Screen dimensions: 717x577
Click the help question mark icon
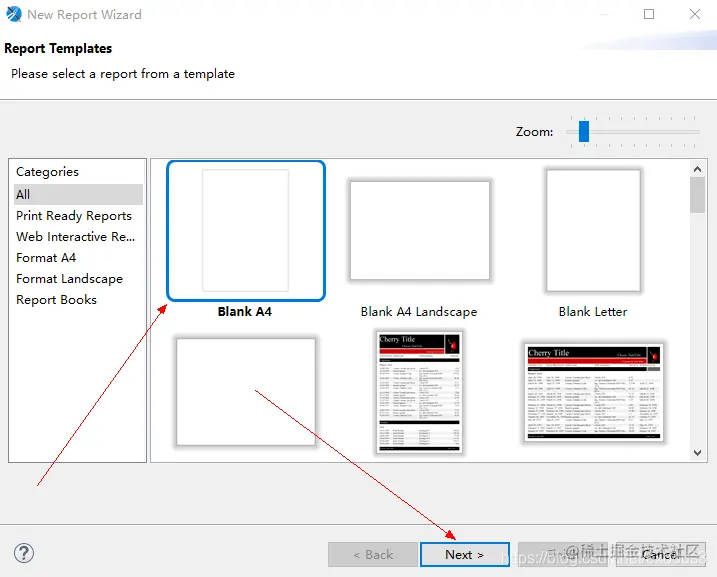click(x=24, y=553)
